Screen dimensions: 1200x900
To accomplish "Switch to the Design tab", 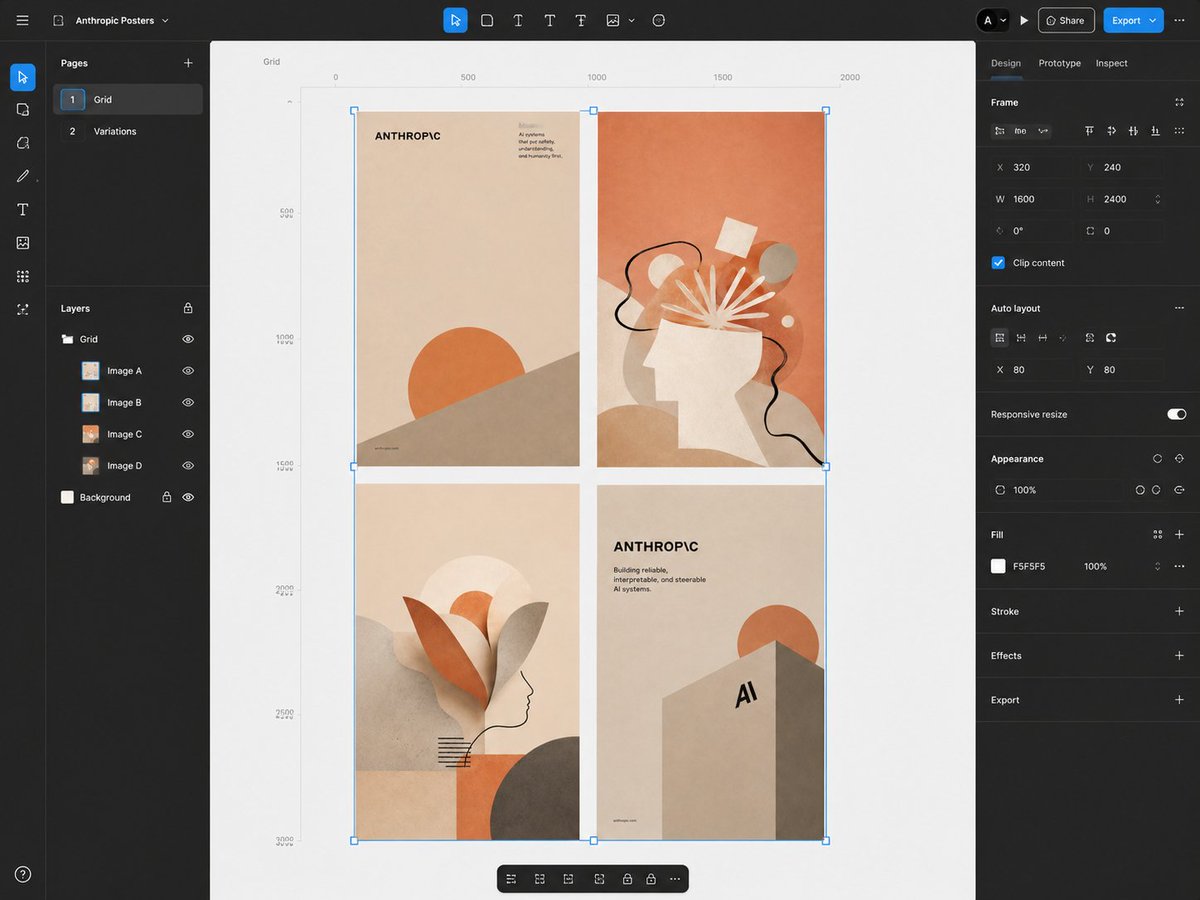I will [1006, 63].
